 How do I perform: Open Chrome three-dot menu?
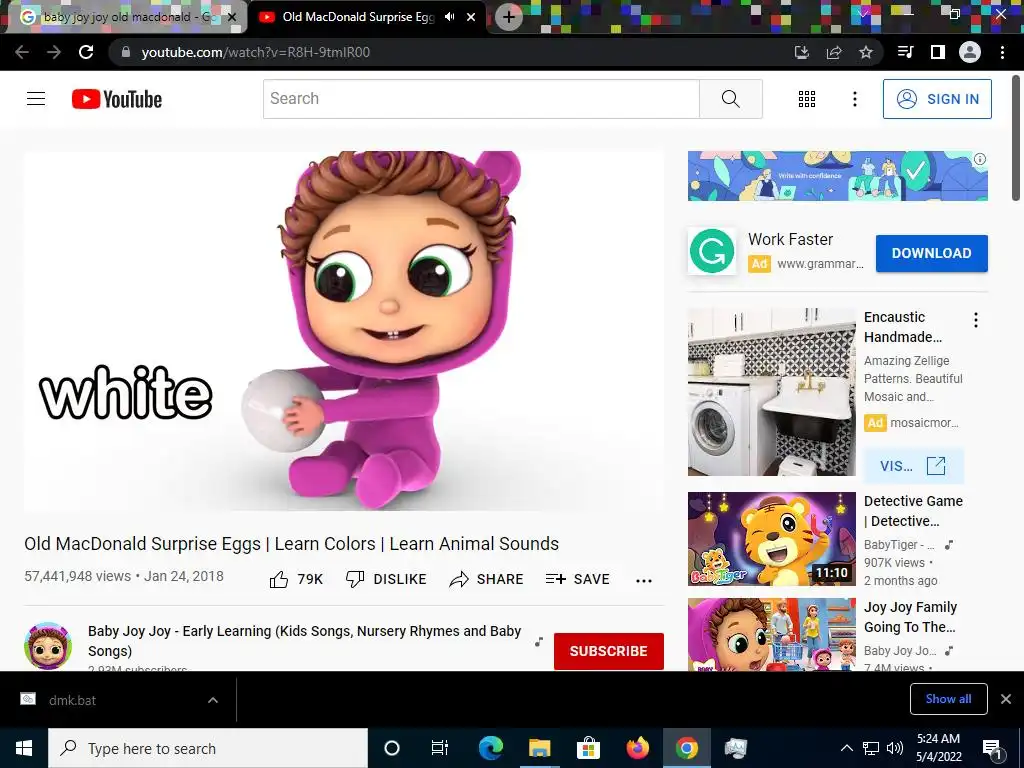(x=1002, y=52)
